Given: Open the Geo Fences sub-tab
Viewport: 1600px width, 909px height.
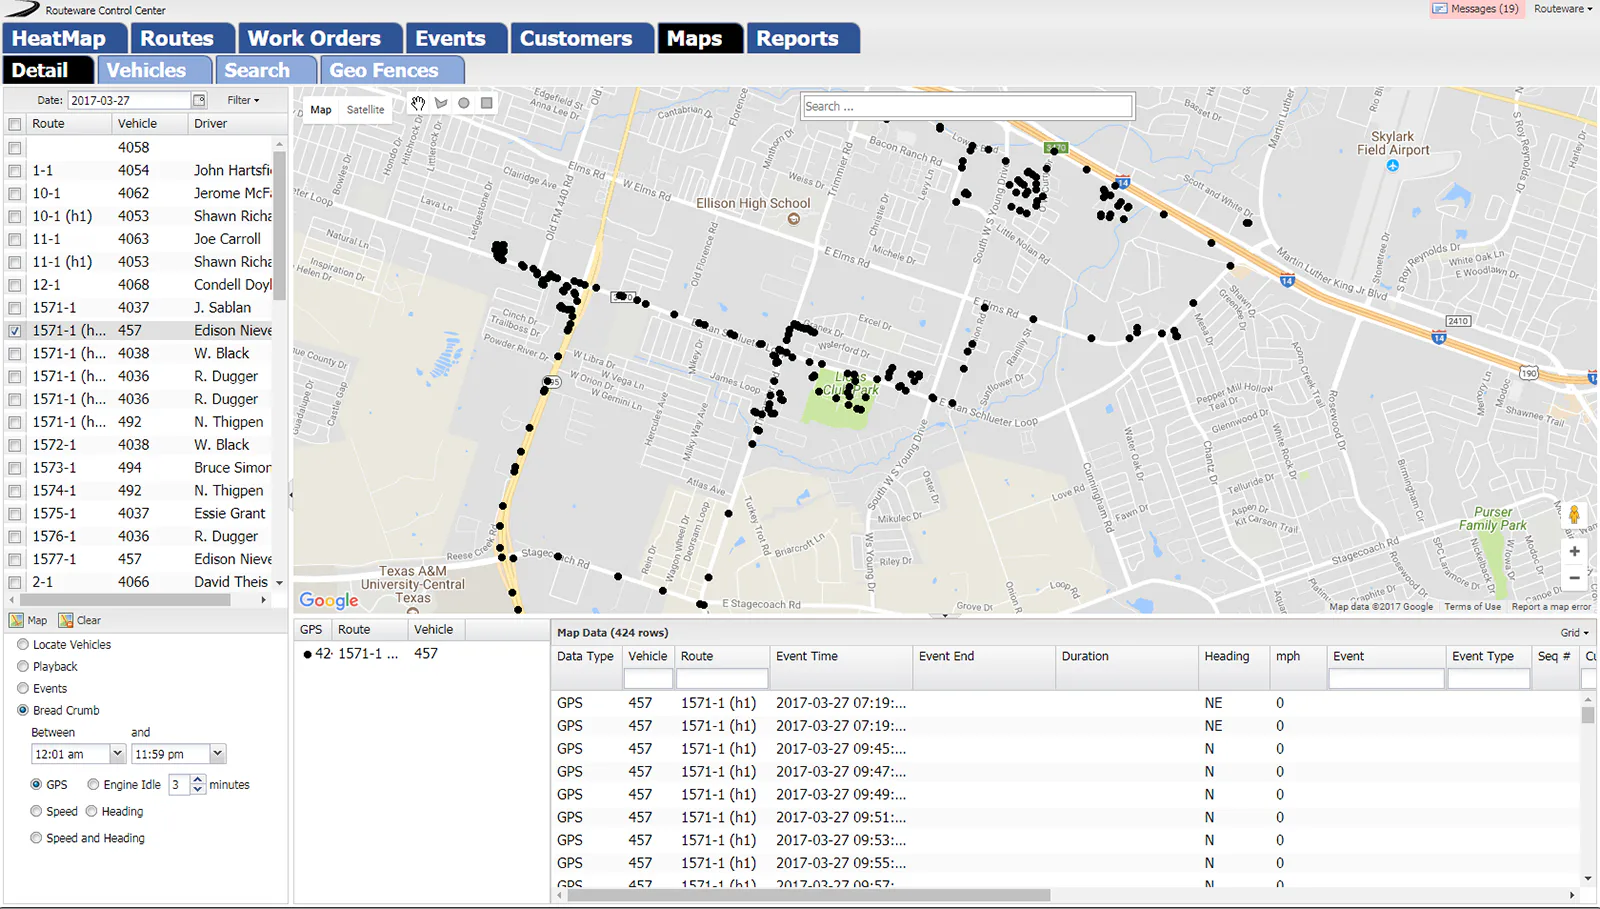Looking at the screenshot, I should pyautogui.click(x=384, y=70).
